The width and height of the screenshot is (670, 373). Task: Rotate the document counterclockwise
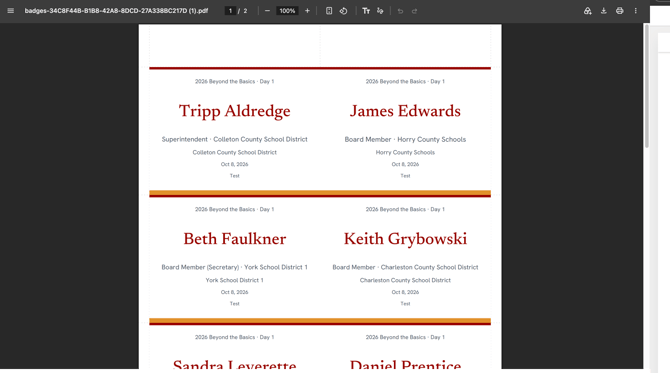(x=344, y=11)
